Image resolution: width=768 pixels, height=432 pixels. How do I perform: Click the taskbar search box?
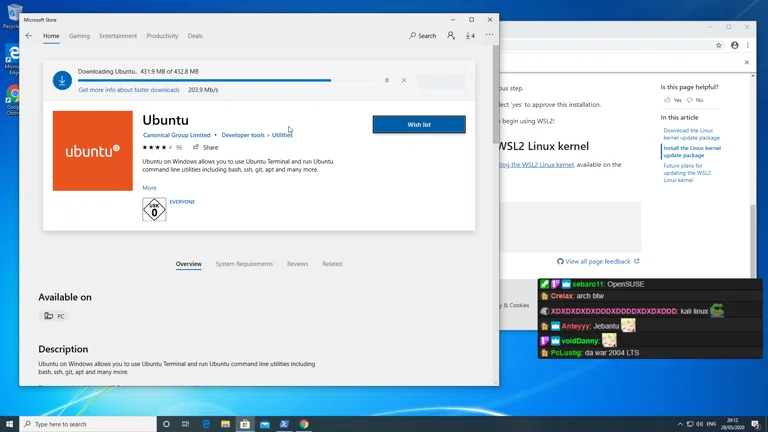coord(88,424)
